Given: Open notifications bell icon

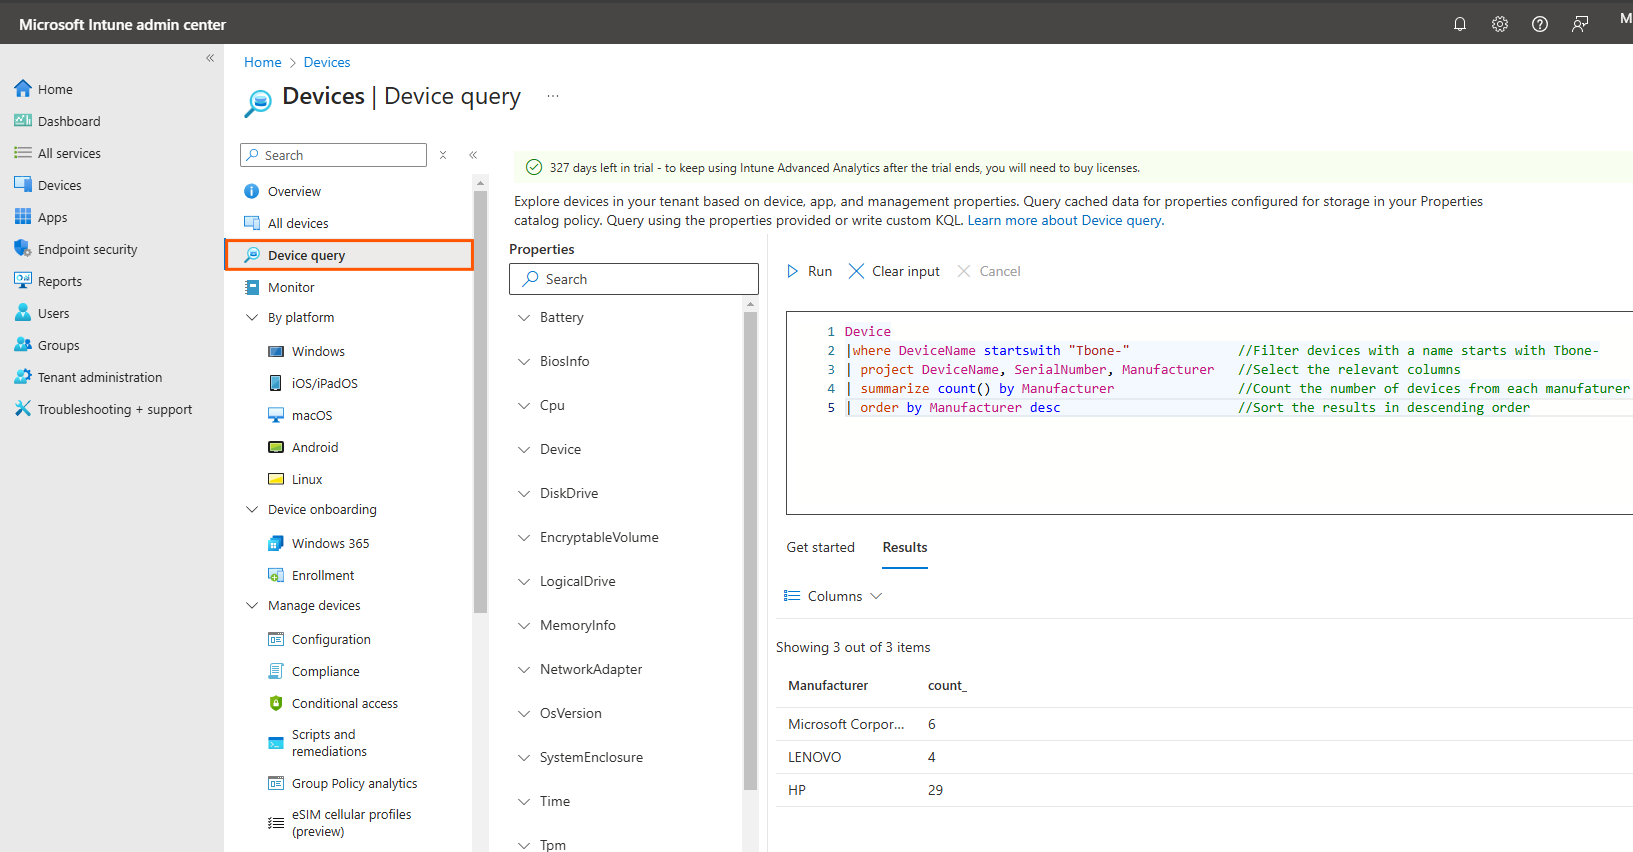Looking at the screenshot, I should [1460, 24].
